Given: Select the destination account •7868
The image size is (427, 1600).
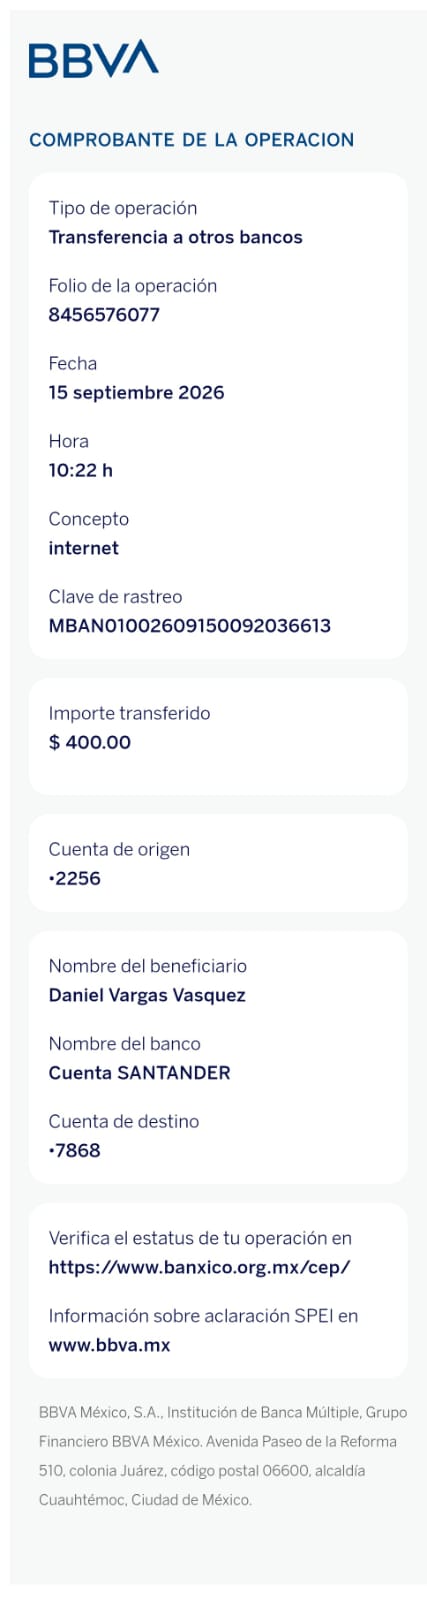Looking at the screenshot, I should pos(75,1151).
